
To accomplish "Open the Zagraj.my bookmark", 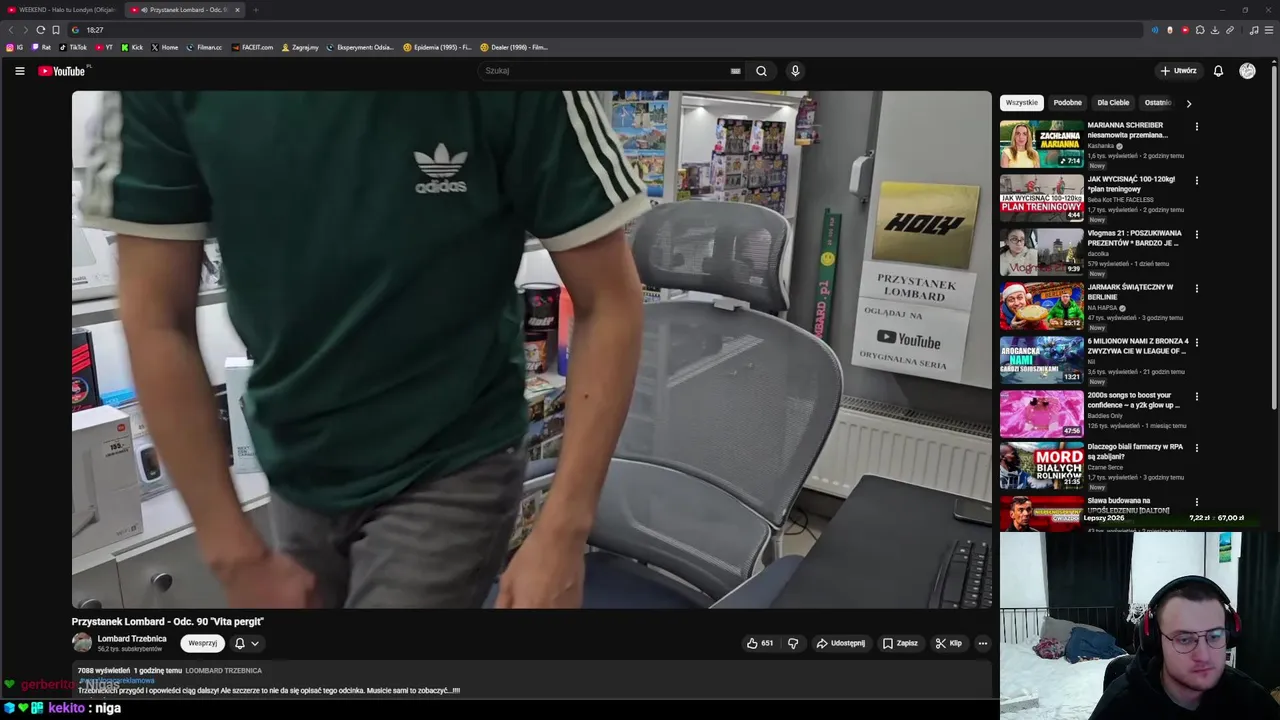I will pyautogui.click(x=300, y=47).
